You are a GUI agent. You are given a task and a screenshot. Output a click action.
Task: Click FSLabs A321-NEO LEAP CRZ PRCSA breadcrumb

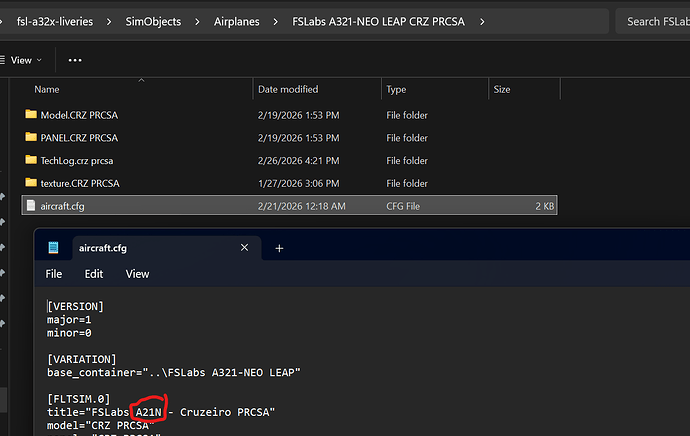[378, 22]
